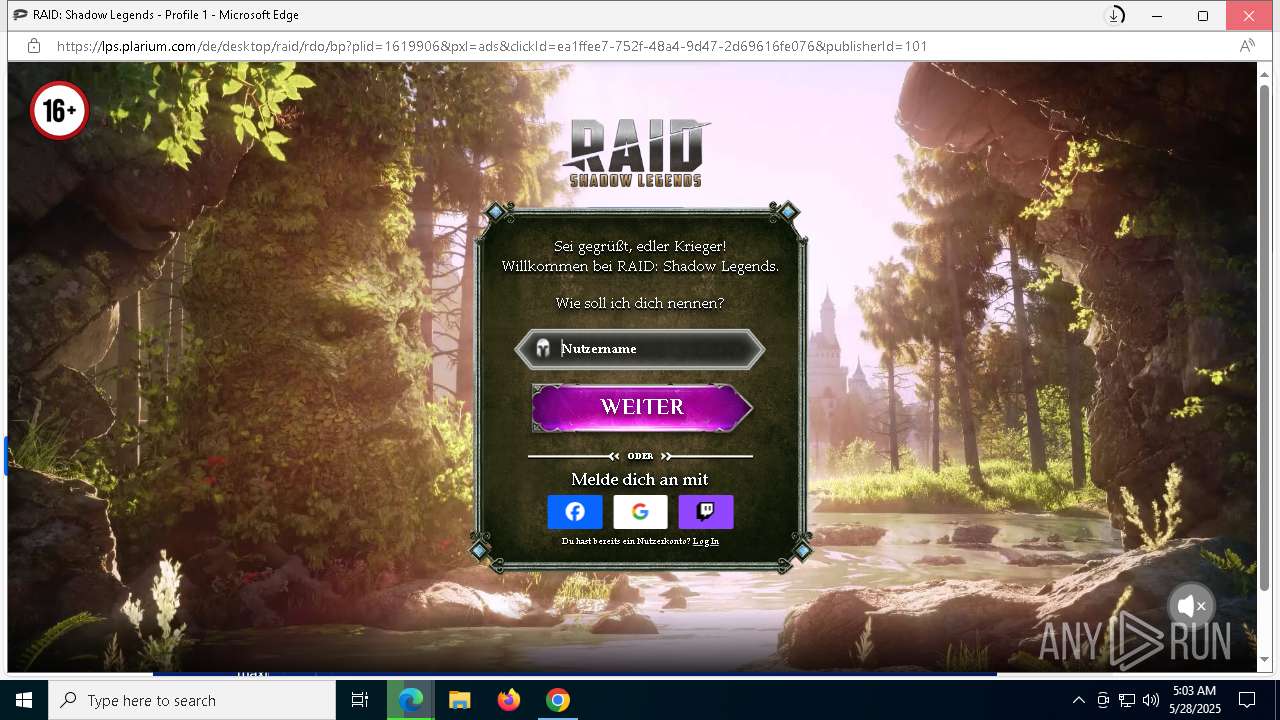Close the Microsoft Edge window
The image size is (1280, 720).
[1249, 15]
